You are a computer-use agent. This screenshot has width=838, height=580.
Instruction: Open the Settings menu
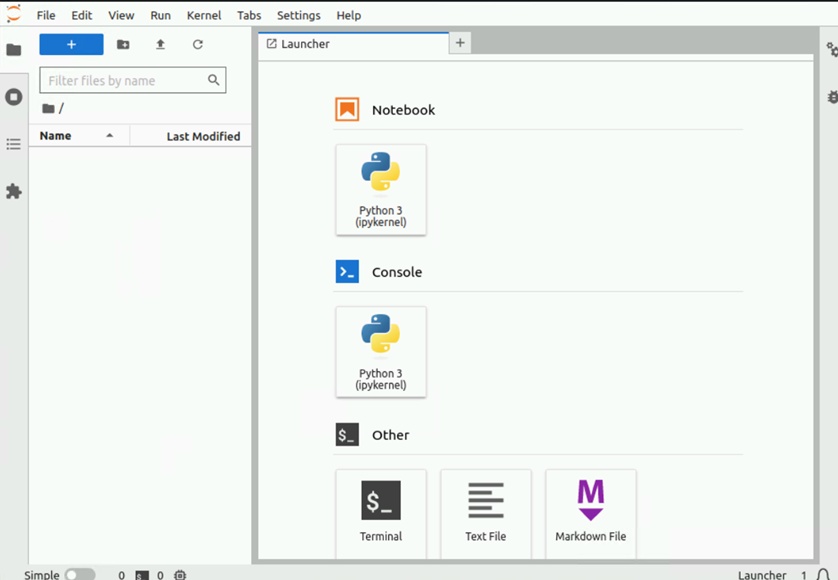coord(299,16)
